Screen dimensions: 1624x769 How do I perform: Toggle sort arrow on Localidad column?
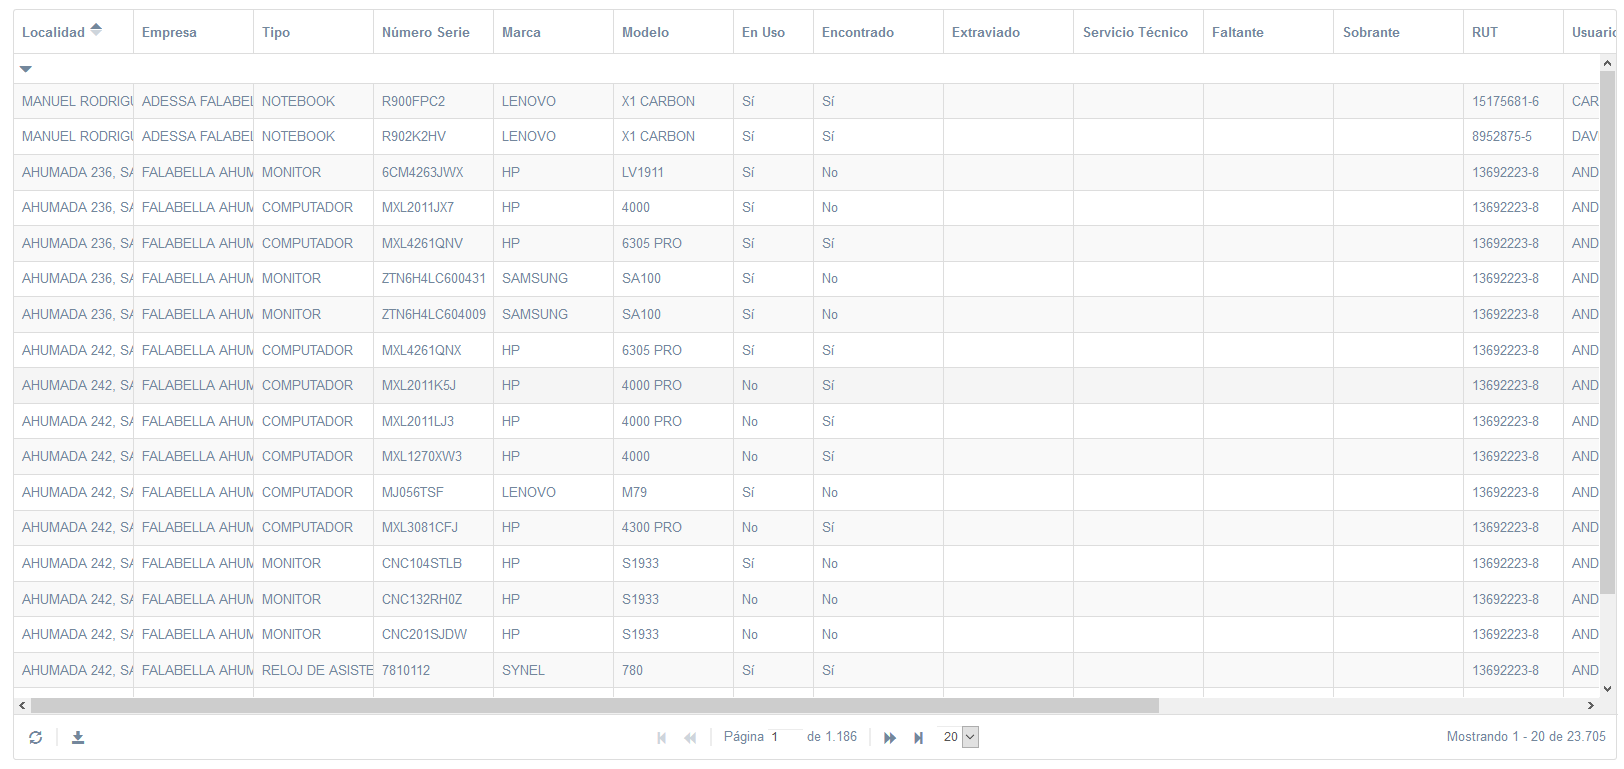[x=96, y=30]
